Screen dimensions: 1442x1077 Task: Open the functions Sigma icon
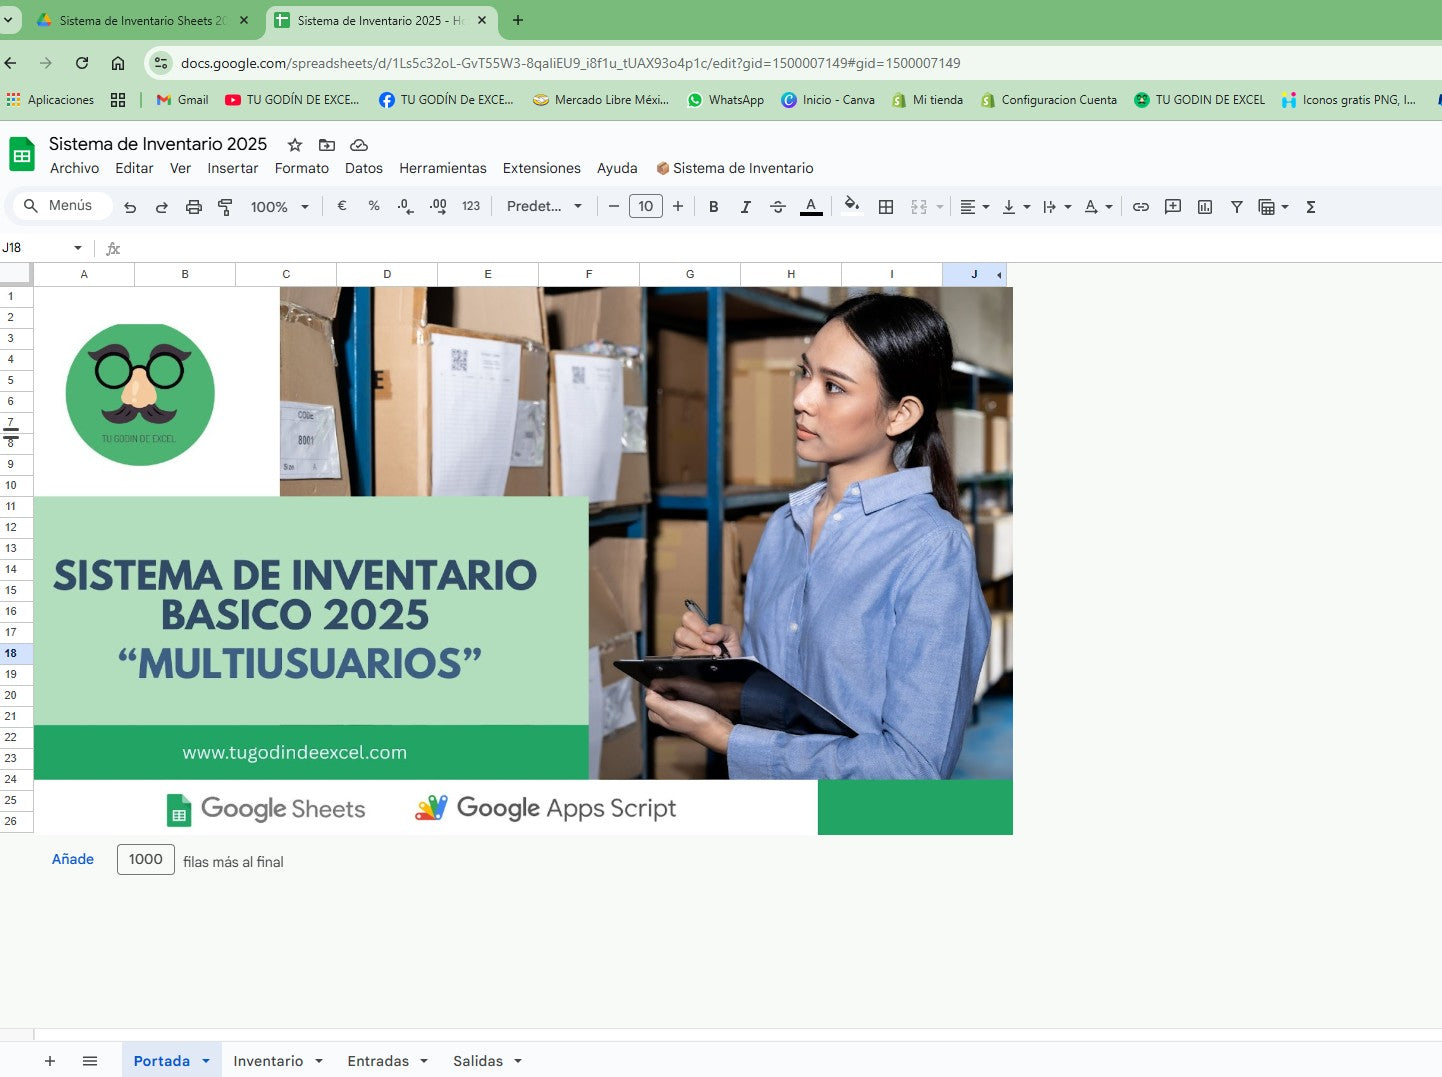pos(1310,207)
